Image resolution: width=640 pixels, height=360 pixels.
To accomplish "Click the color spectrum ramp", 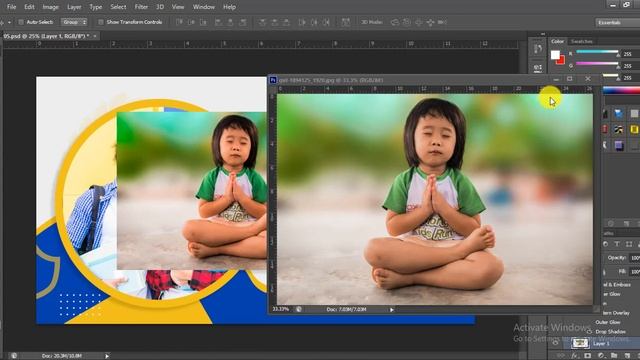I will point(621,91).
